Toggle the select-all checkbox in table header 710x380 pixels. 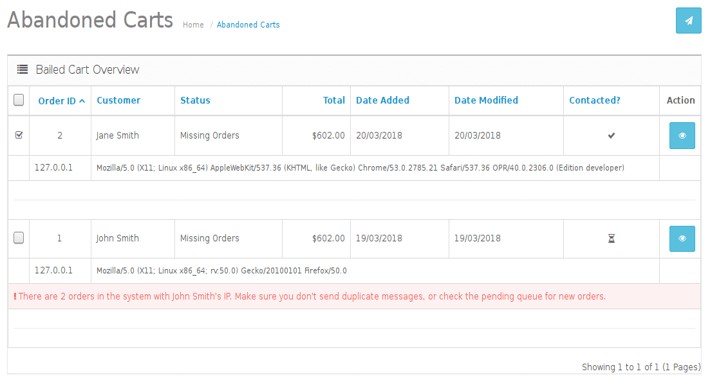pyautogui.click(x=19, y=100)
